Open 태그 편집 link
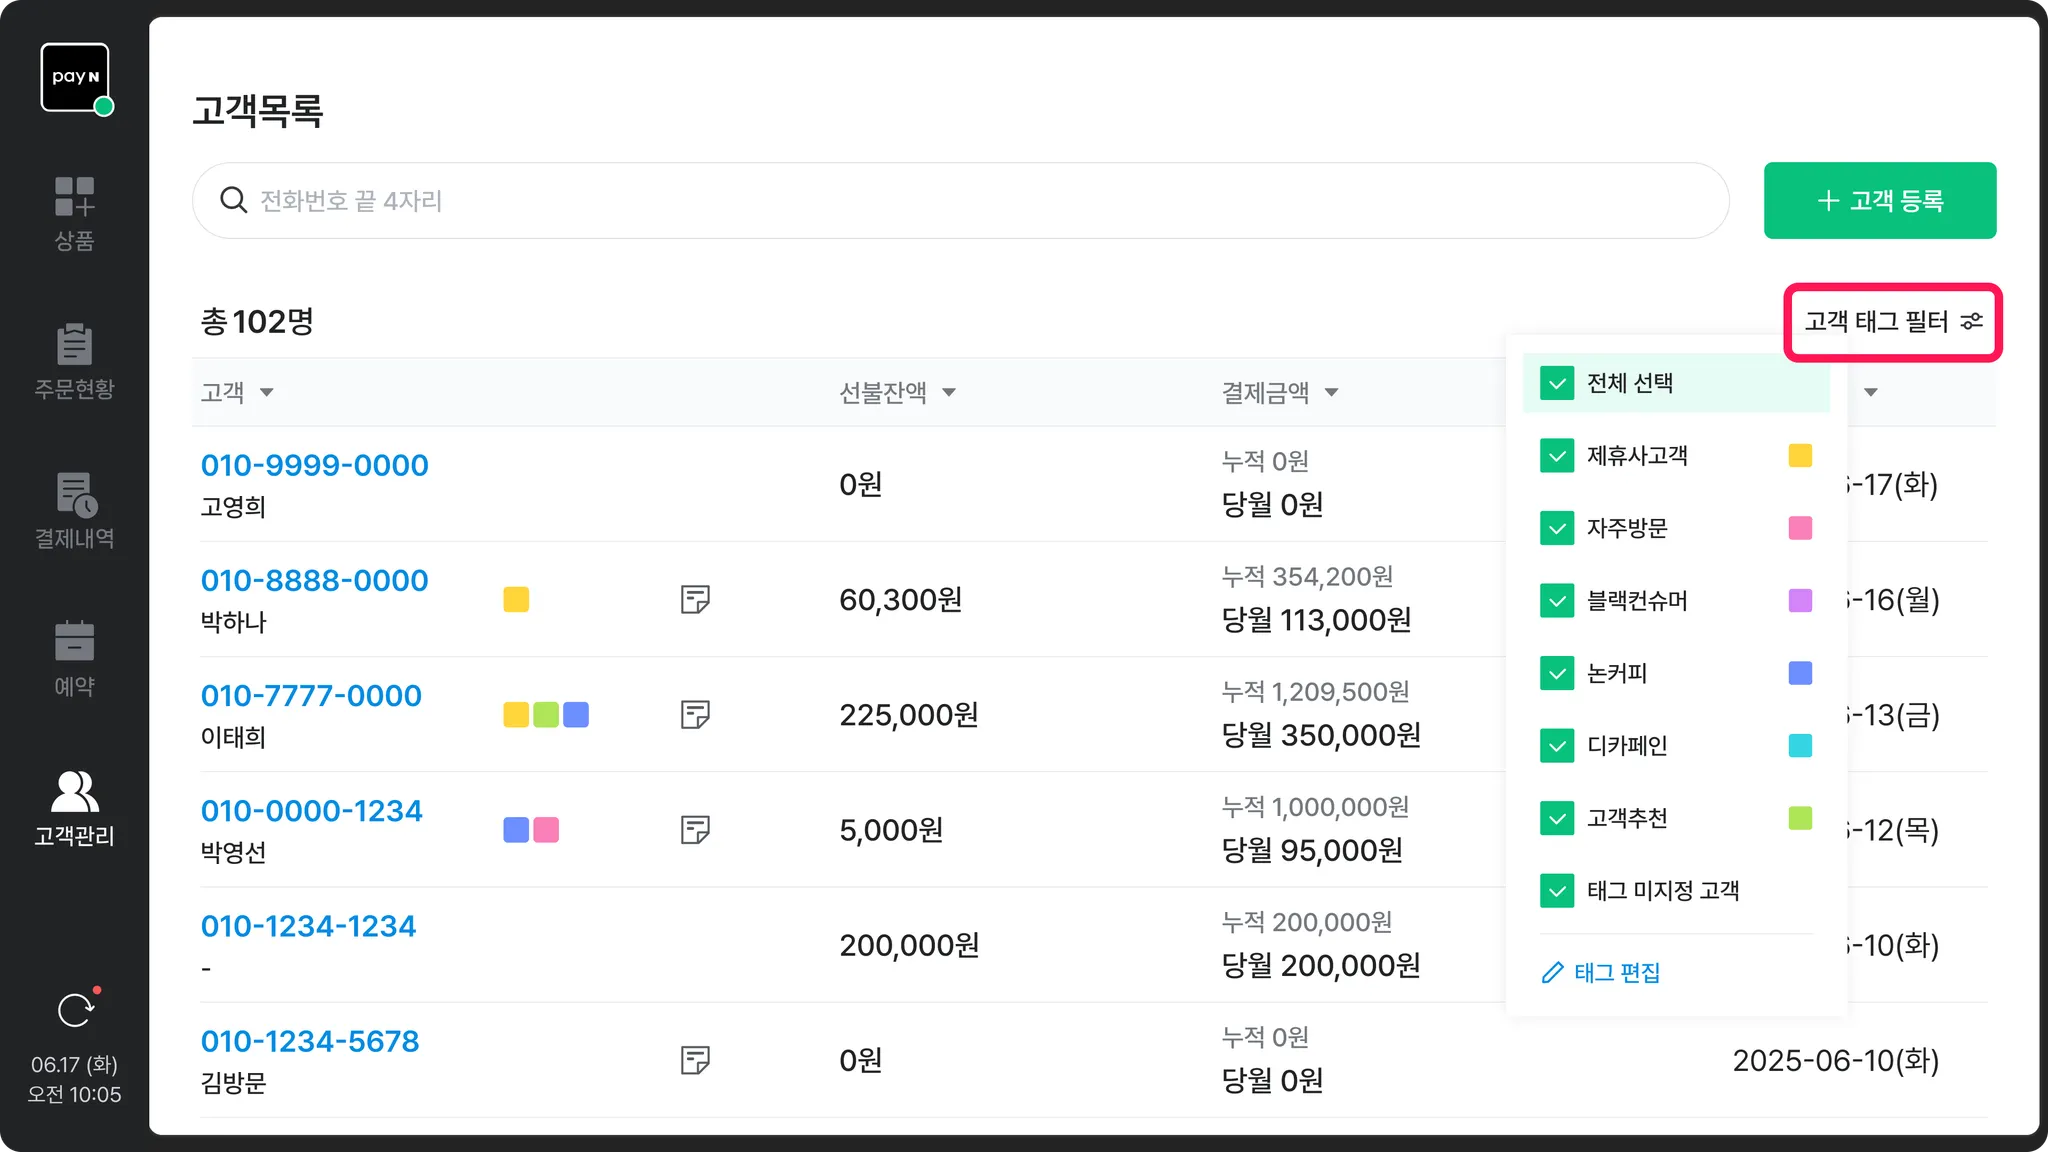 click(x=1602, y=973)
